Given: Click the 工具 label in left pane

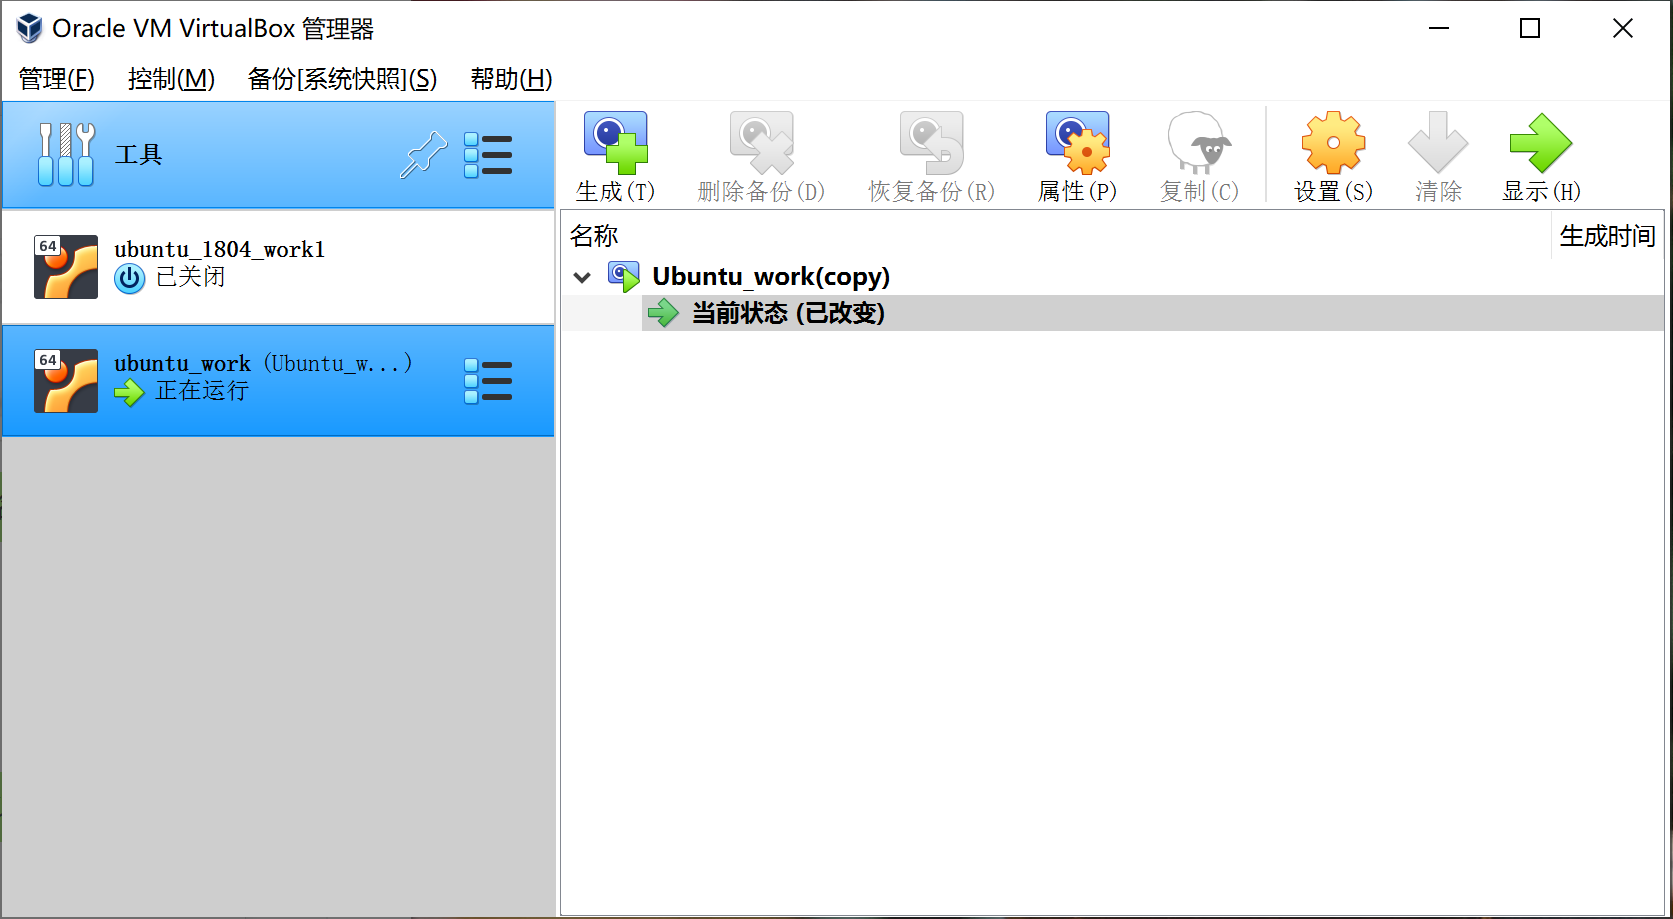Looking at the screenshot, I should click(138, 155).
